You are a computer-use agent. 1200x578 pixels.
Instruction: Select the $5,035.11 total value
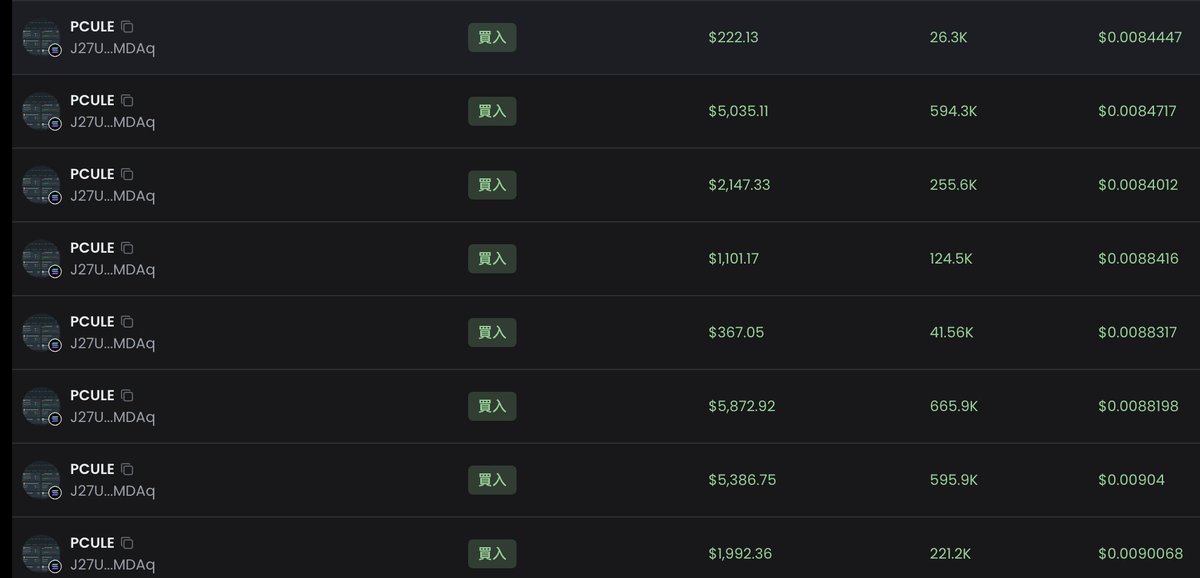coord(738,111)
